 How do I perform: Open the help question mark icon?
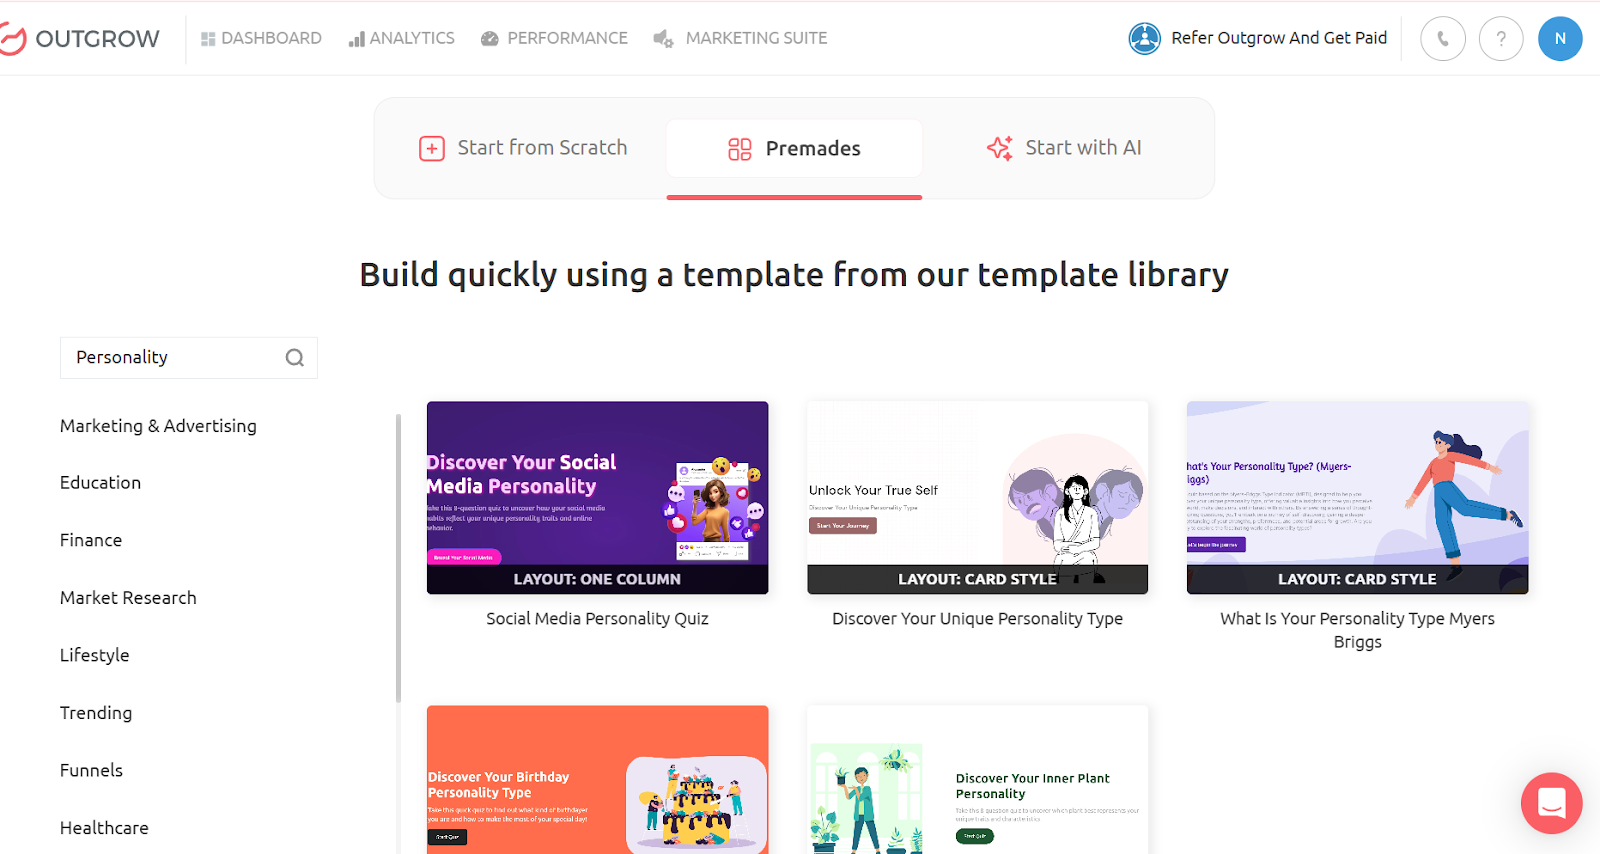coord(1500,39)
